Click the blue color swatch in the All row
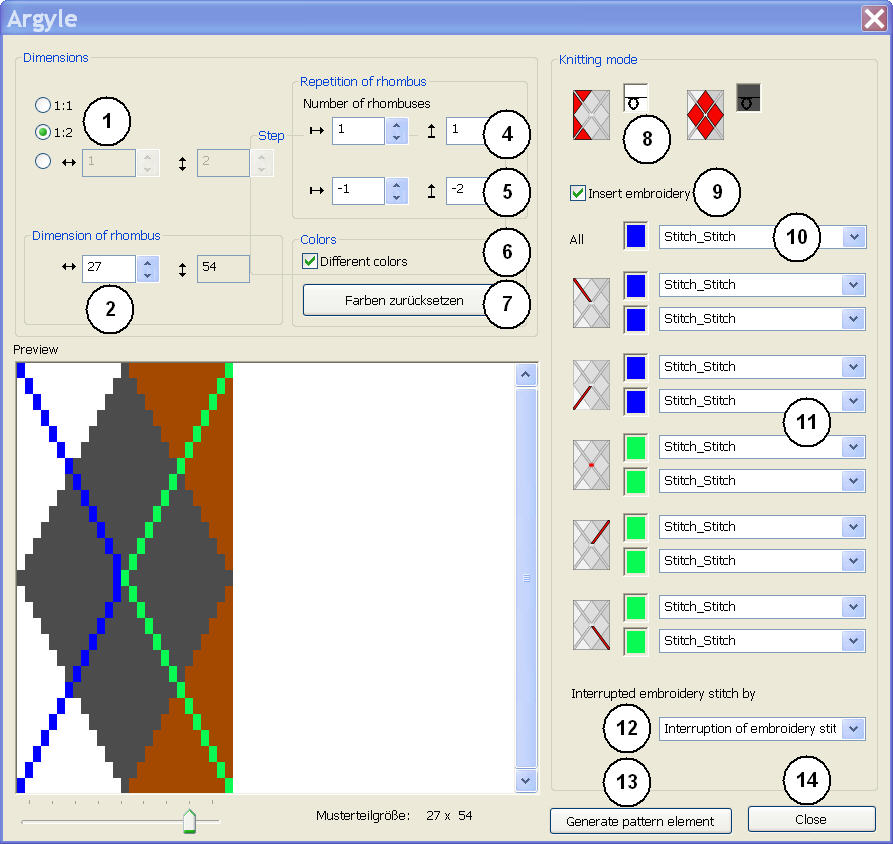Viewport: 893px width, 844px height. pos(635,237)
